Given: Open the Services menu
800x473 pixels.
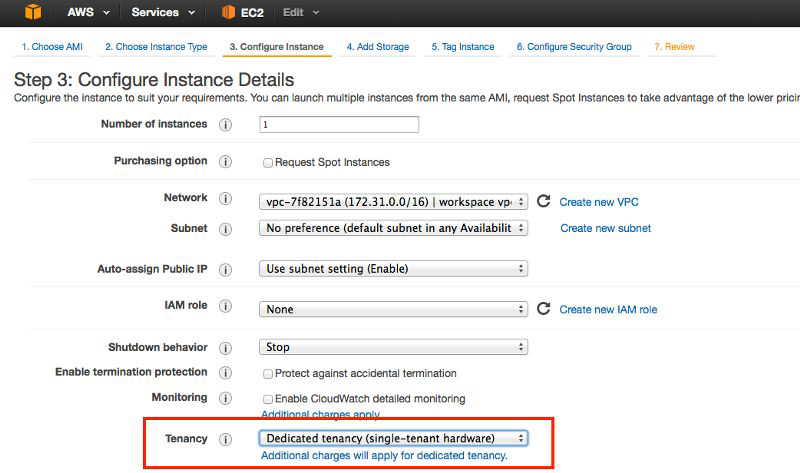Looking at the screenshot, I should click(x=160, y=12).
